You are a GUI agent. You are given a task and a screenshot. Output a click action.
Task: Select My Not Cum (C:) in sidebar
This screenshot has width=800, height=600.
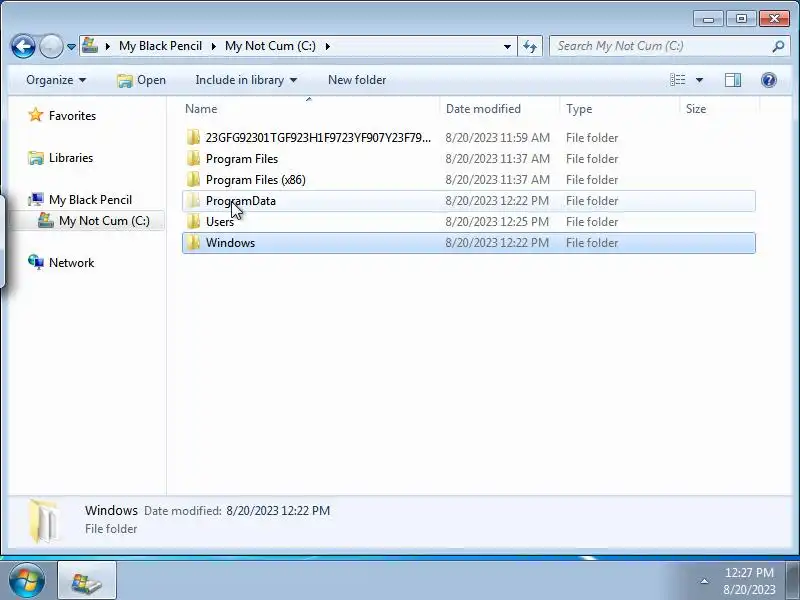coord(104,221)
